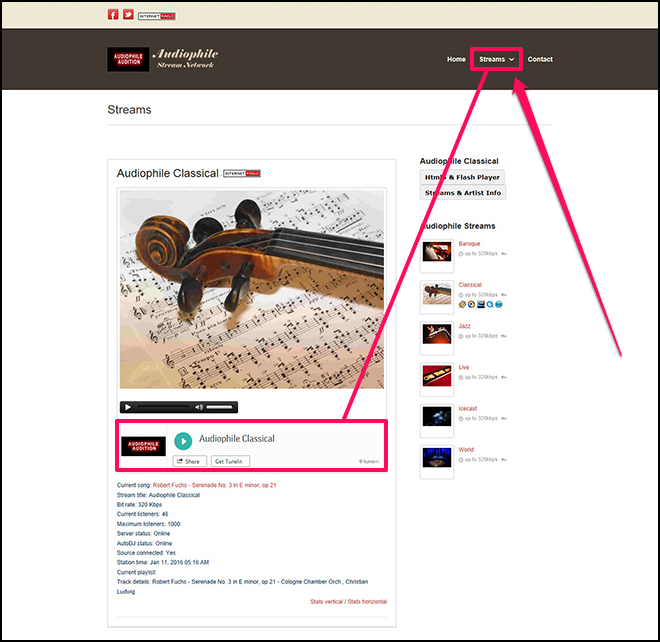Click the third player icon under Classical
The image size is (660, 642).
tap(481, 304)
